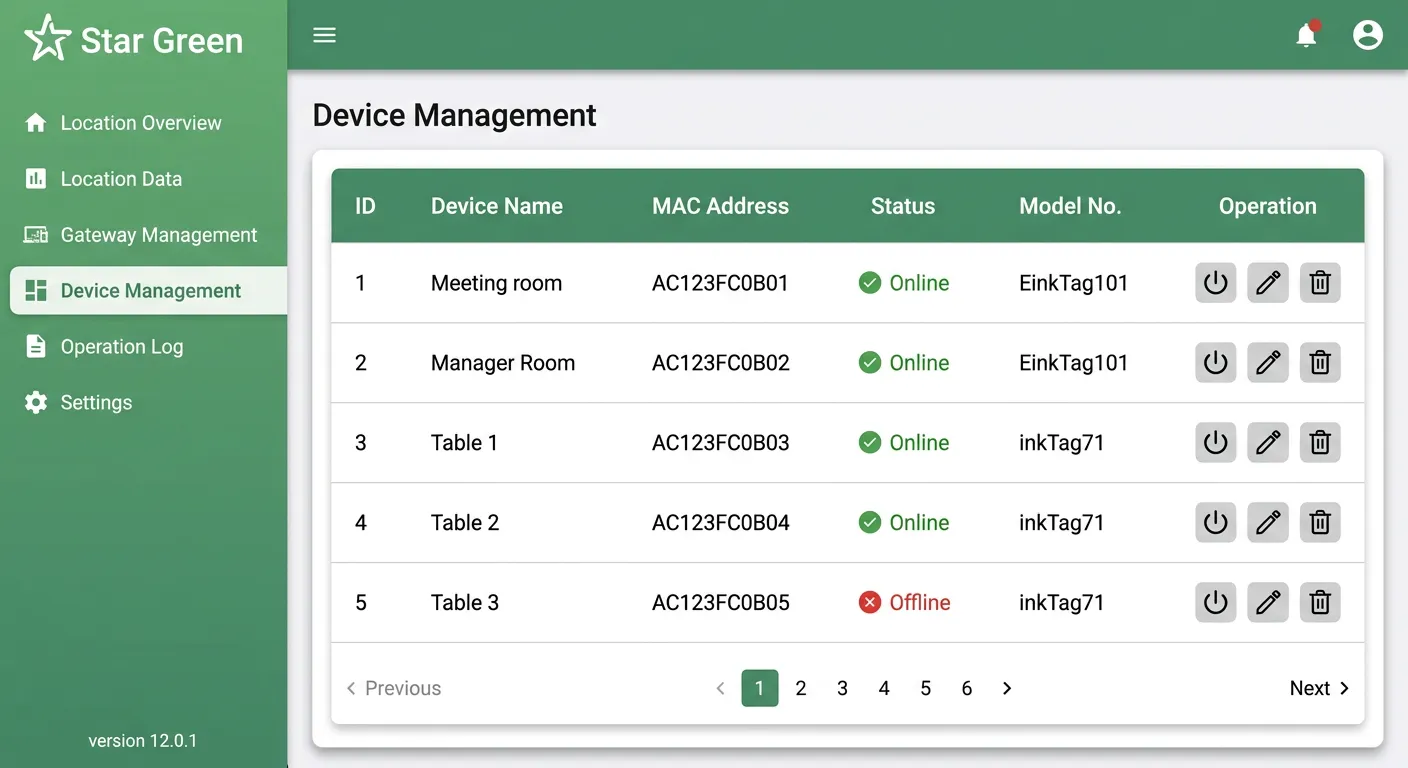The width and height of the screenshot is (1408, 768).
Task: Toggle the hamburger menu icon
Action: tap(324, 35)
